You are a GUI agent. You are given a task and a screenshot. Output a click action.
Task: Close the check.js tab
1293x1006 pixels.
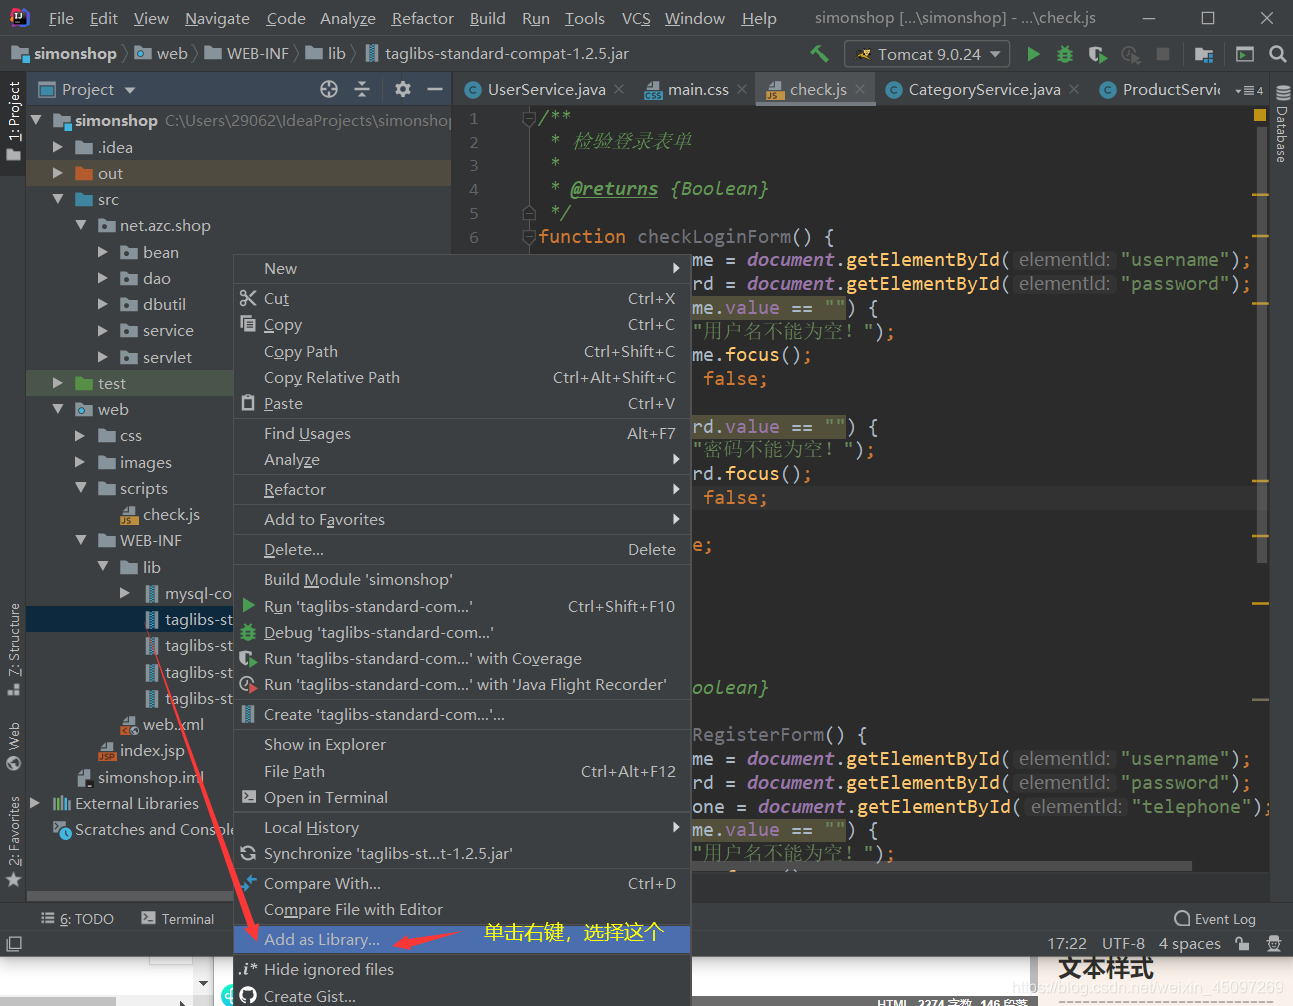tap(861, 89)
